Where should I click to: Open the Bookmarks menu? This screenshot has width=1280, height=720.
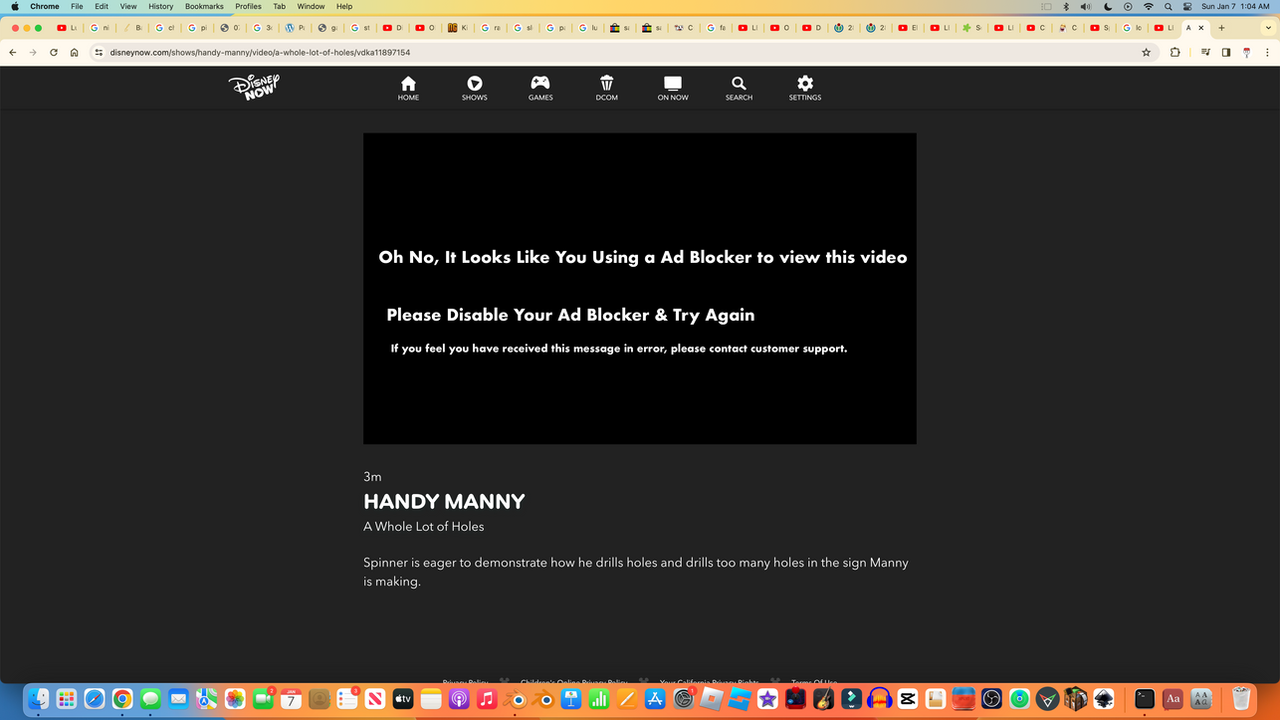pyautogui.click(x=204, y=6)
